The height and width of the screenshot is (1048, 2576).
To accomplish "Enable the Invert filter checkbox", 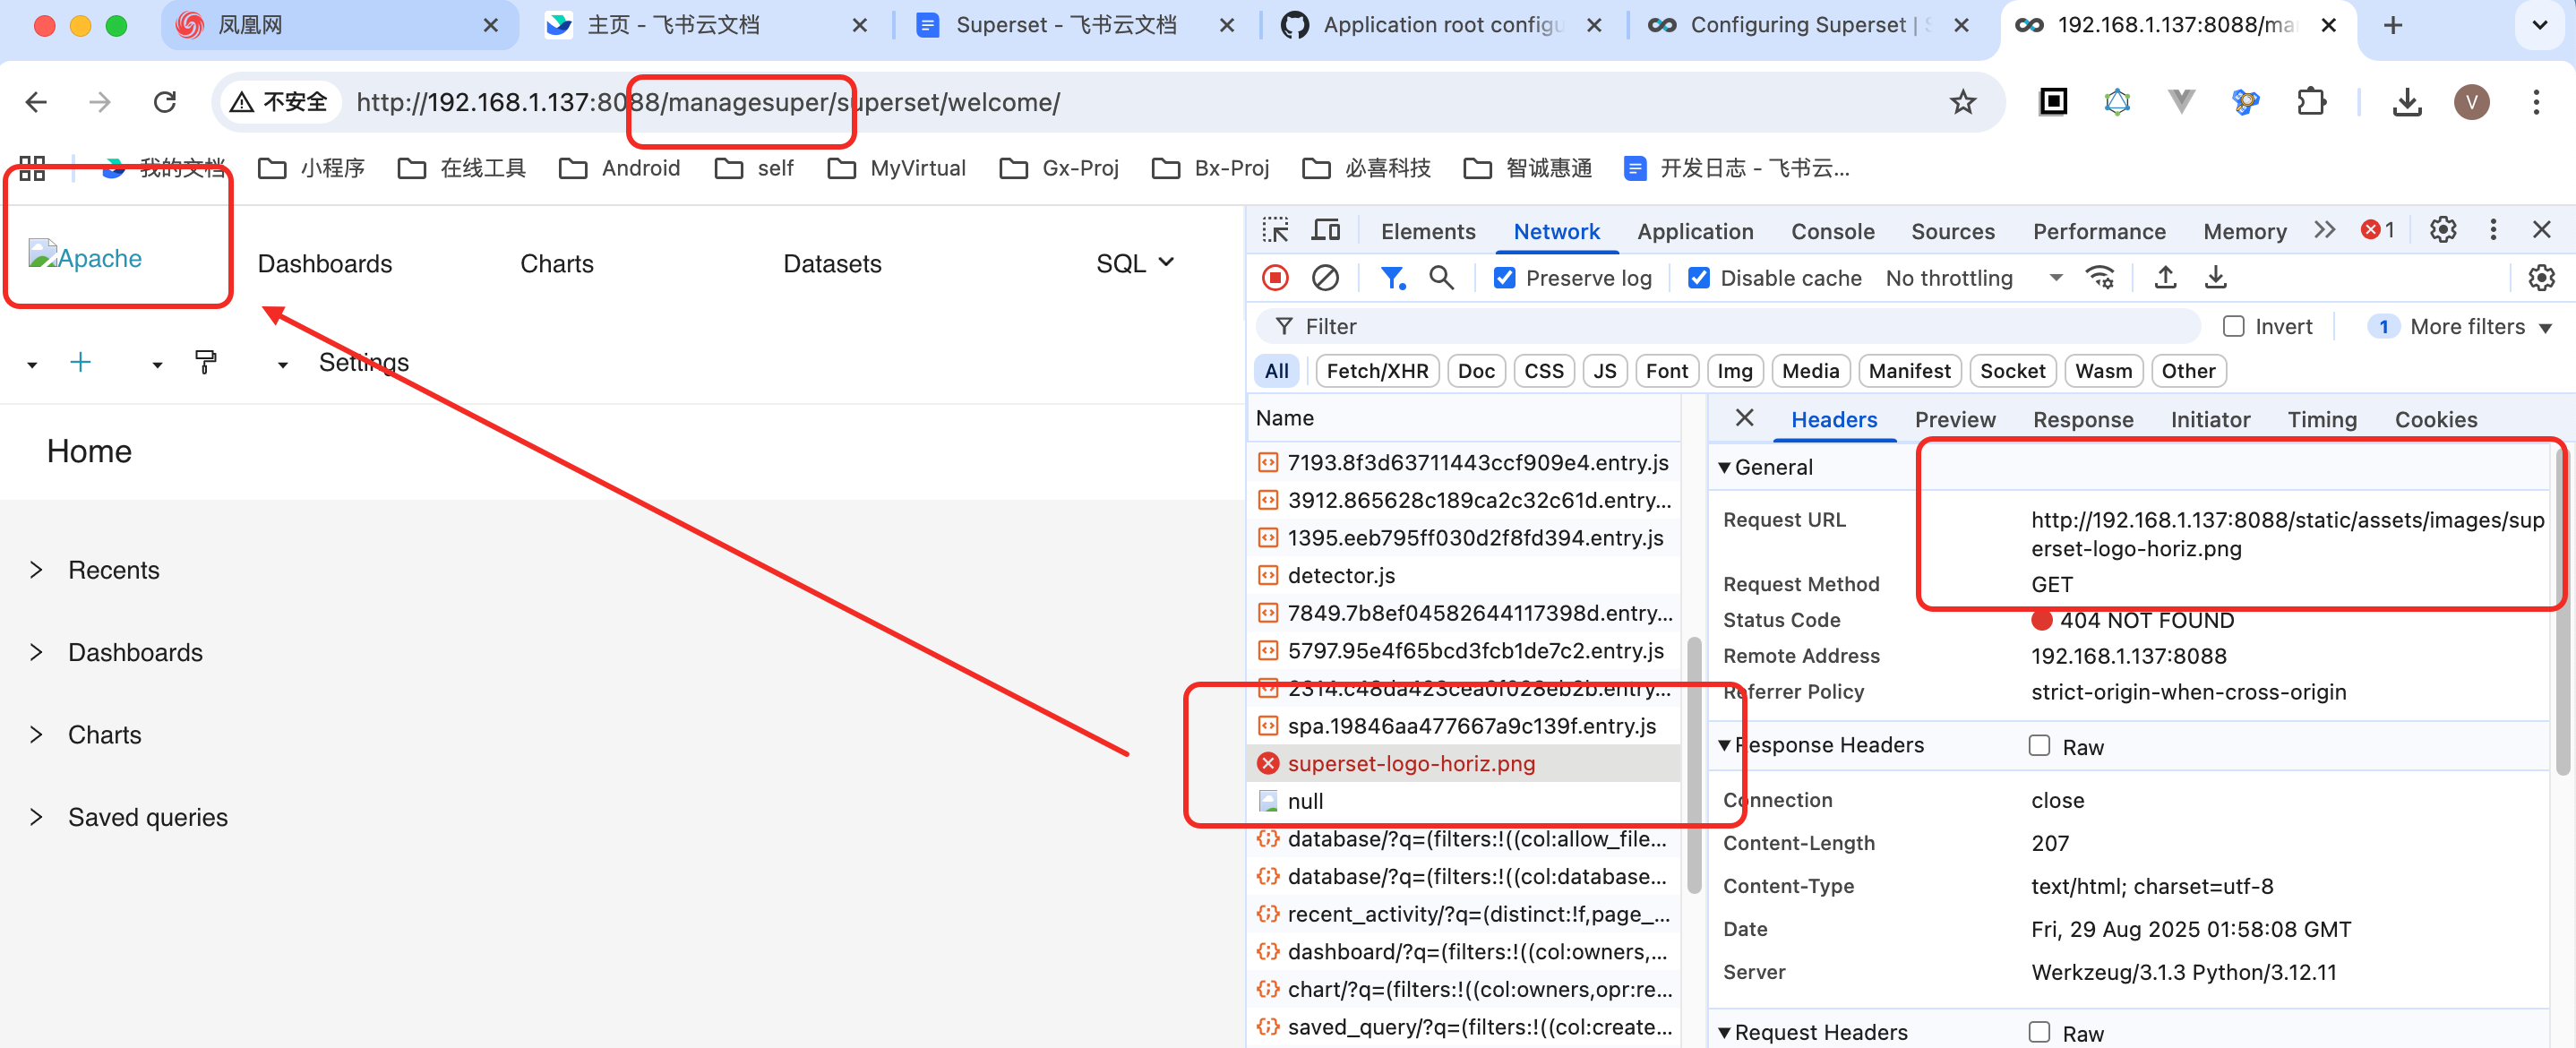I will click(x=2233, y=326).
